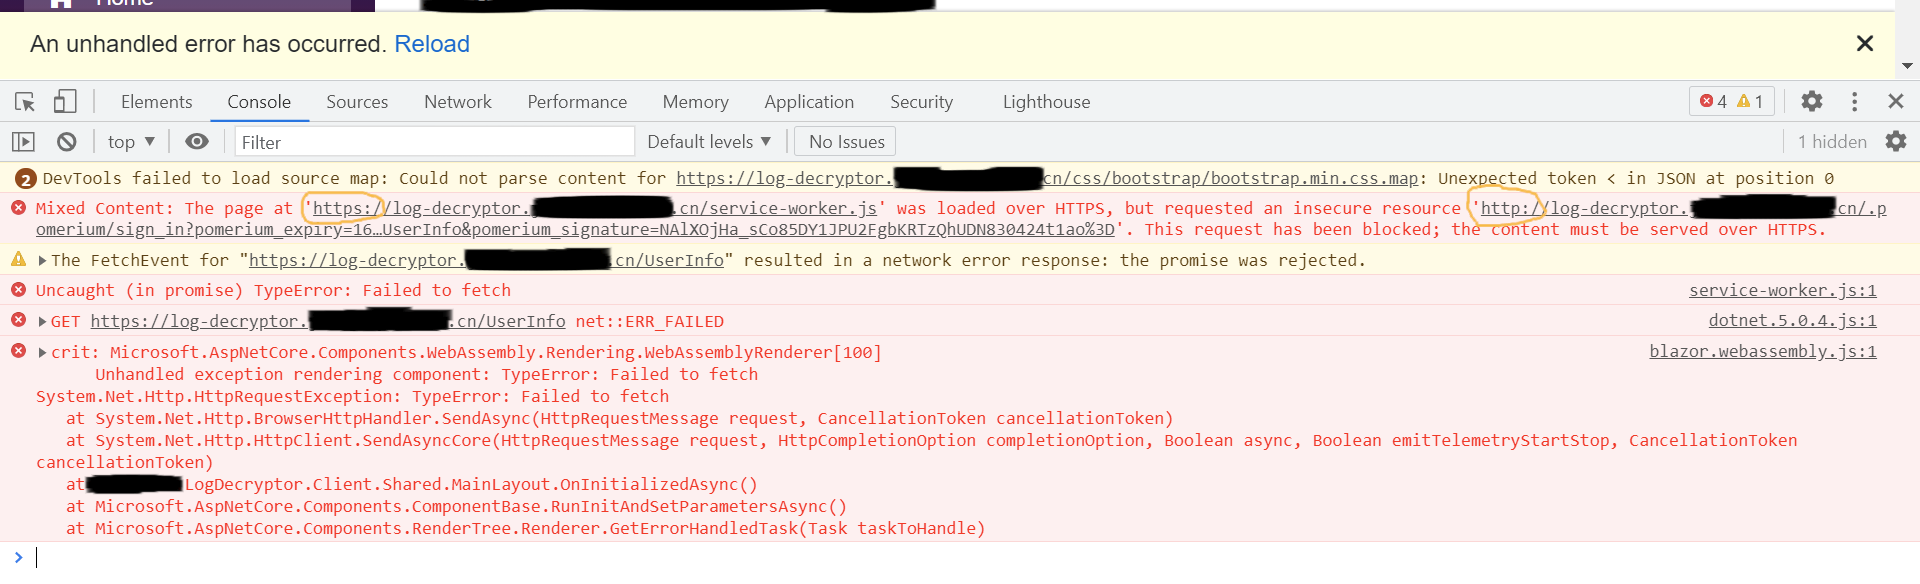Click the Reload link in the banner
Image resolution: width=1920 pixels, height=584 pixels.
coord(432,44)
